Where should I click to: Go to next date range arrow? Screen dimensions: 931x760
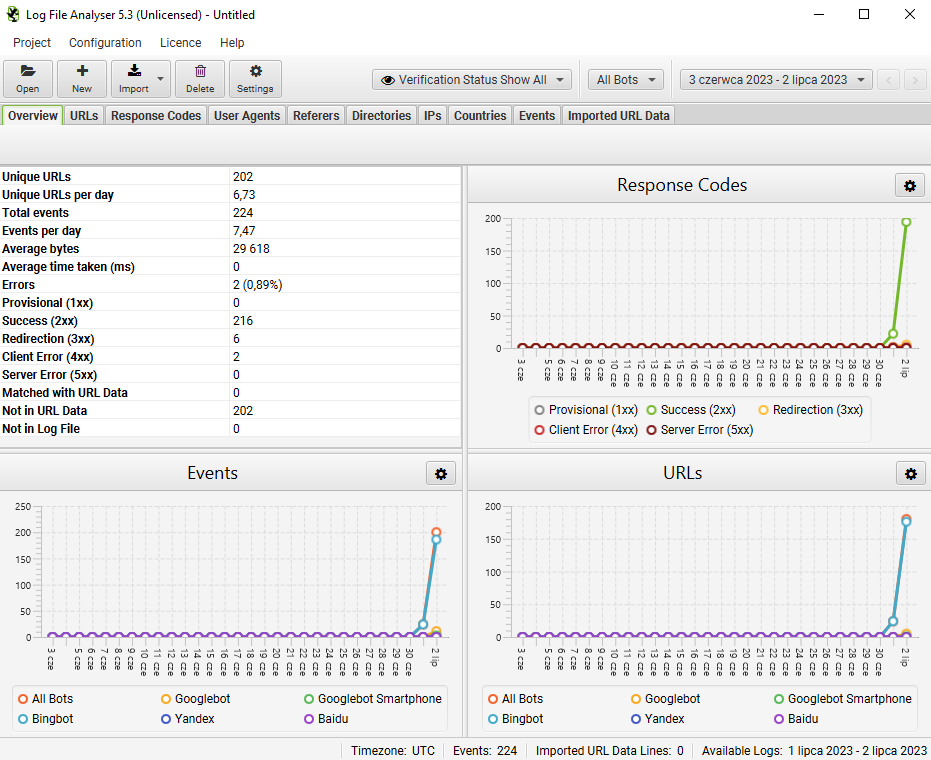tap(915, 80)
